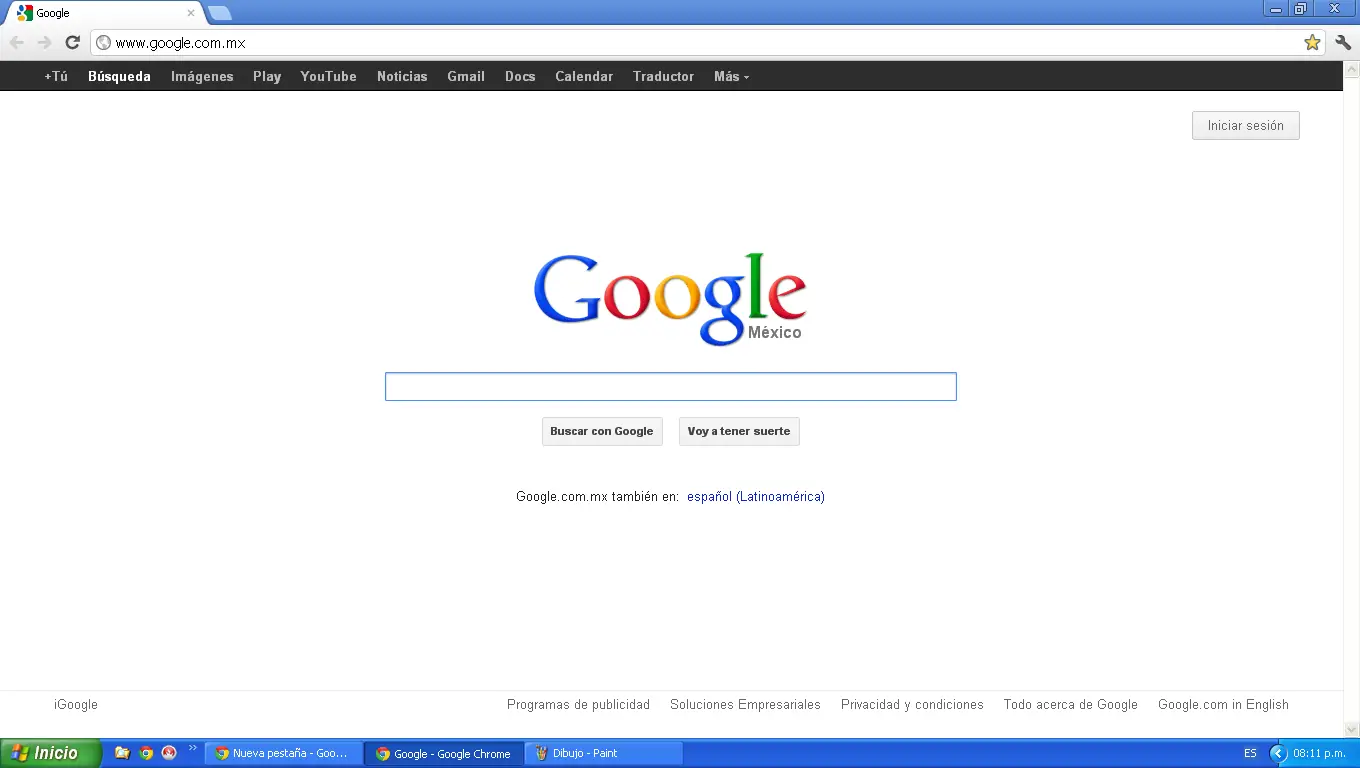Open Noticias from the Google bar

click(x=402, y=76)
